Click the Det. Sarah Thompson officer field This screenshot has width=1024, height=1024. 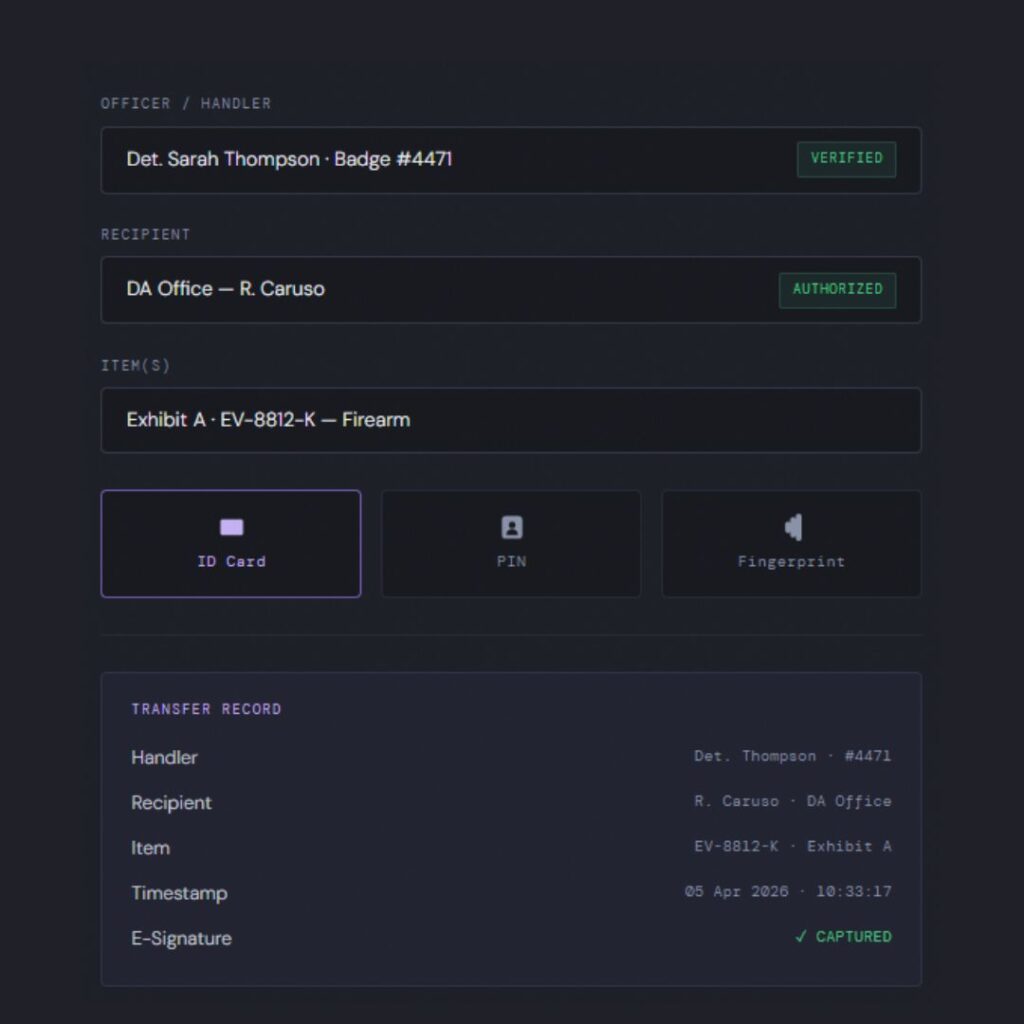(x=289, y=159)
